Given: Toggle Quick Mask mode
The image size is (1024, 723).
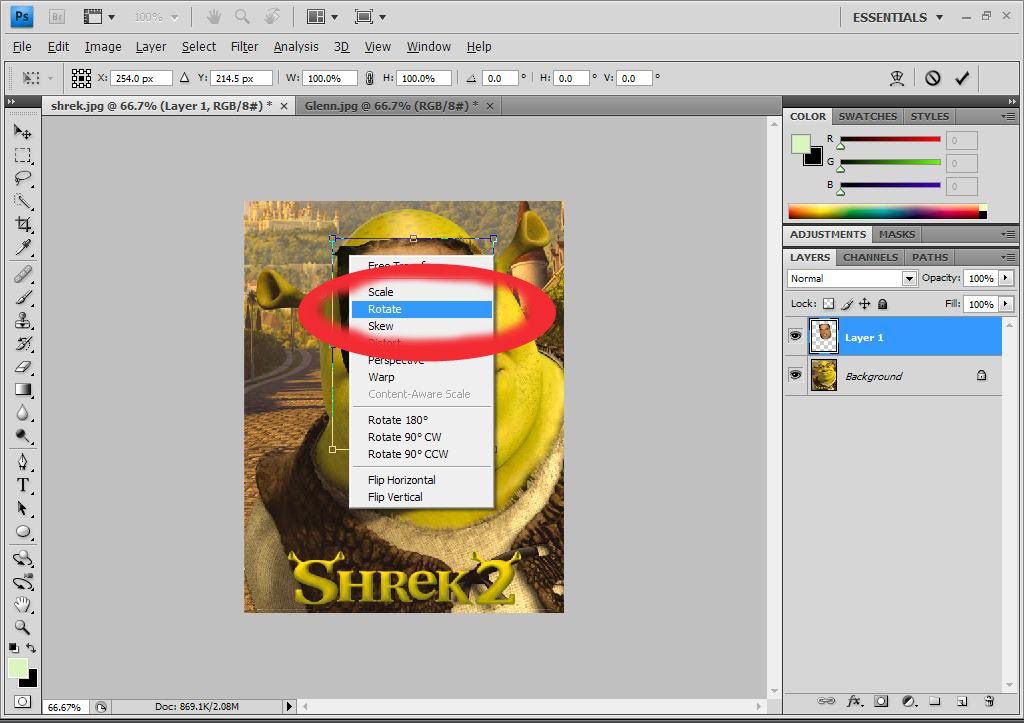Looking at the screenshot, I should [x=22, y=701].
